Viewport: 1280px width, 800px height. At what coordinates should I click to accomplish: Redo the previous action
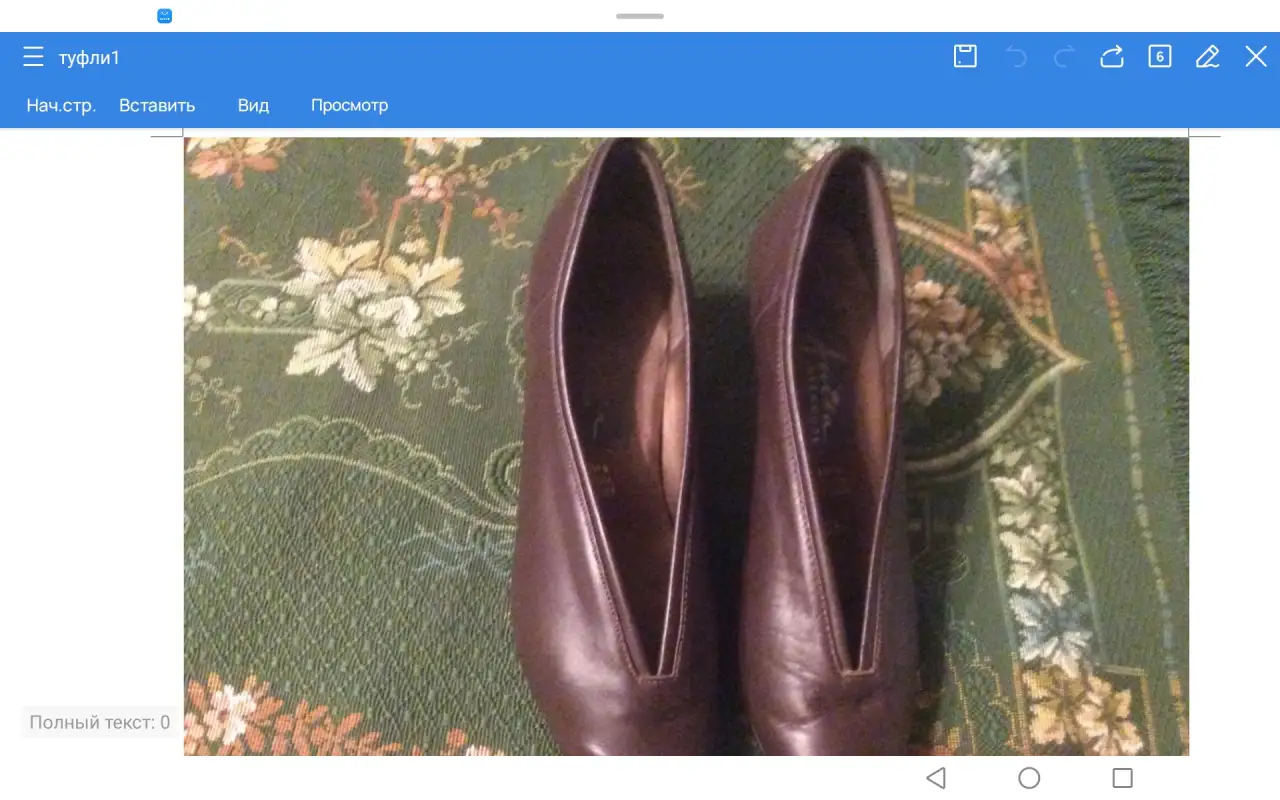click(1064, 57)
